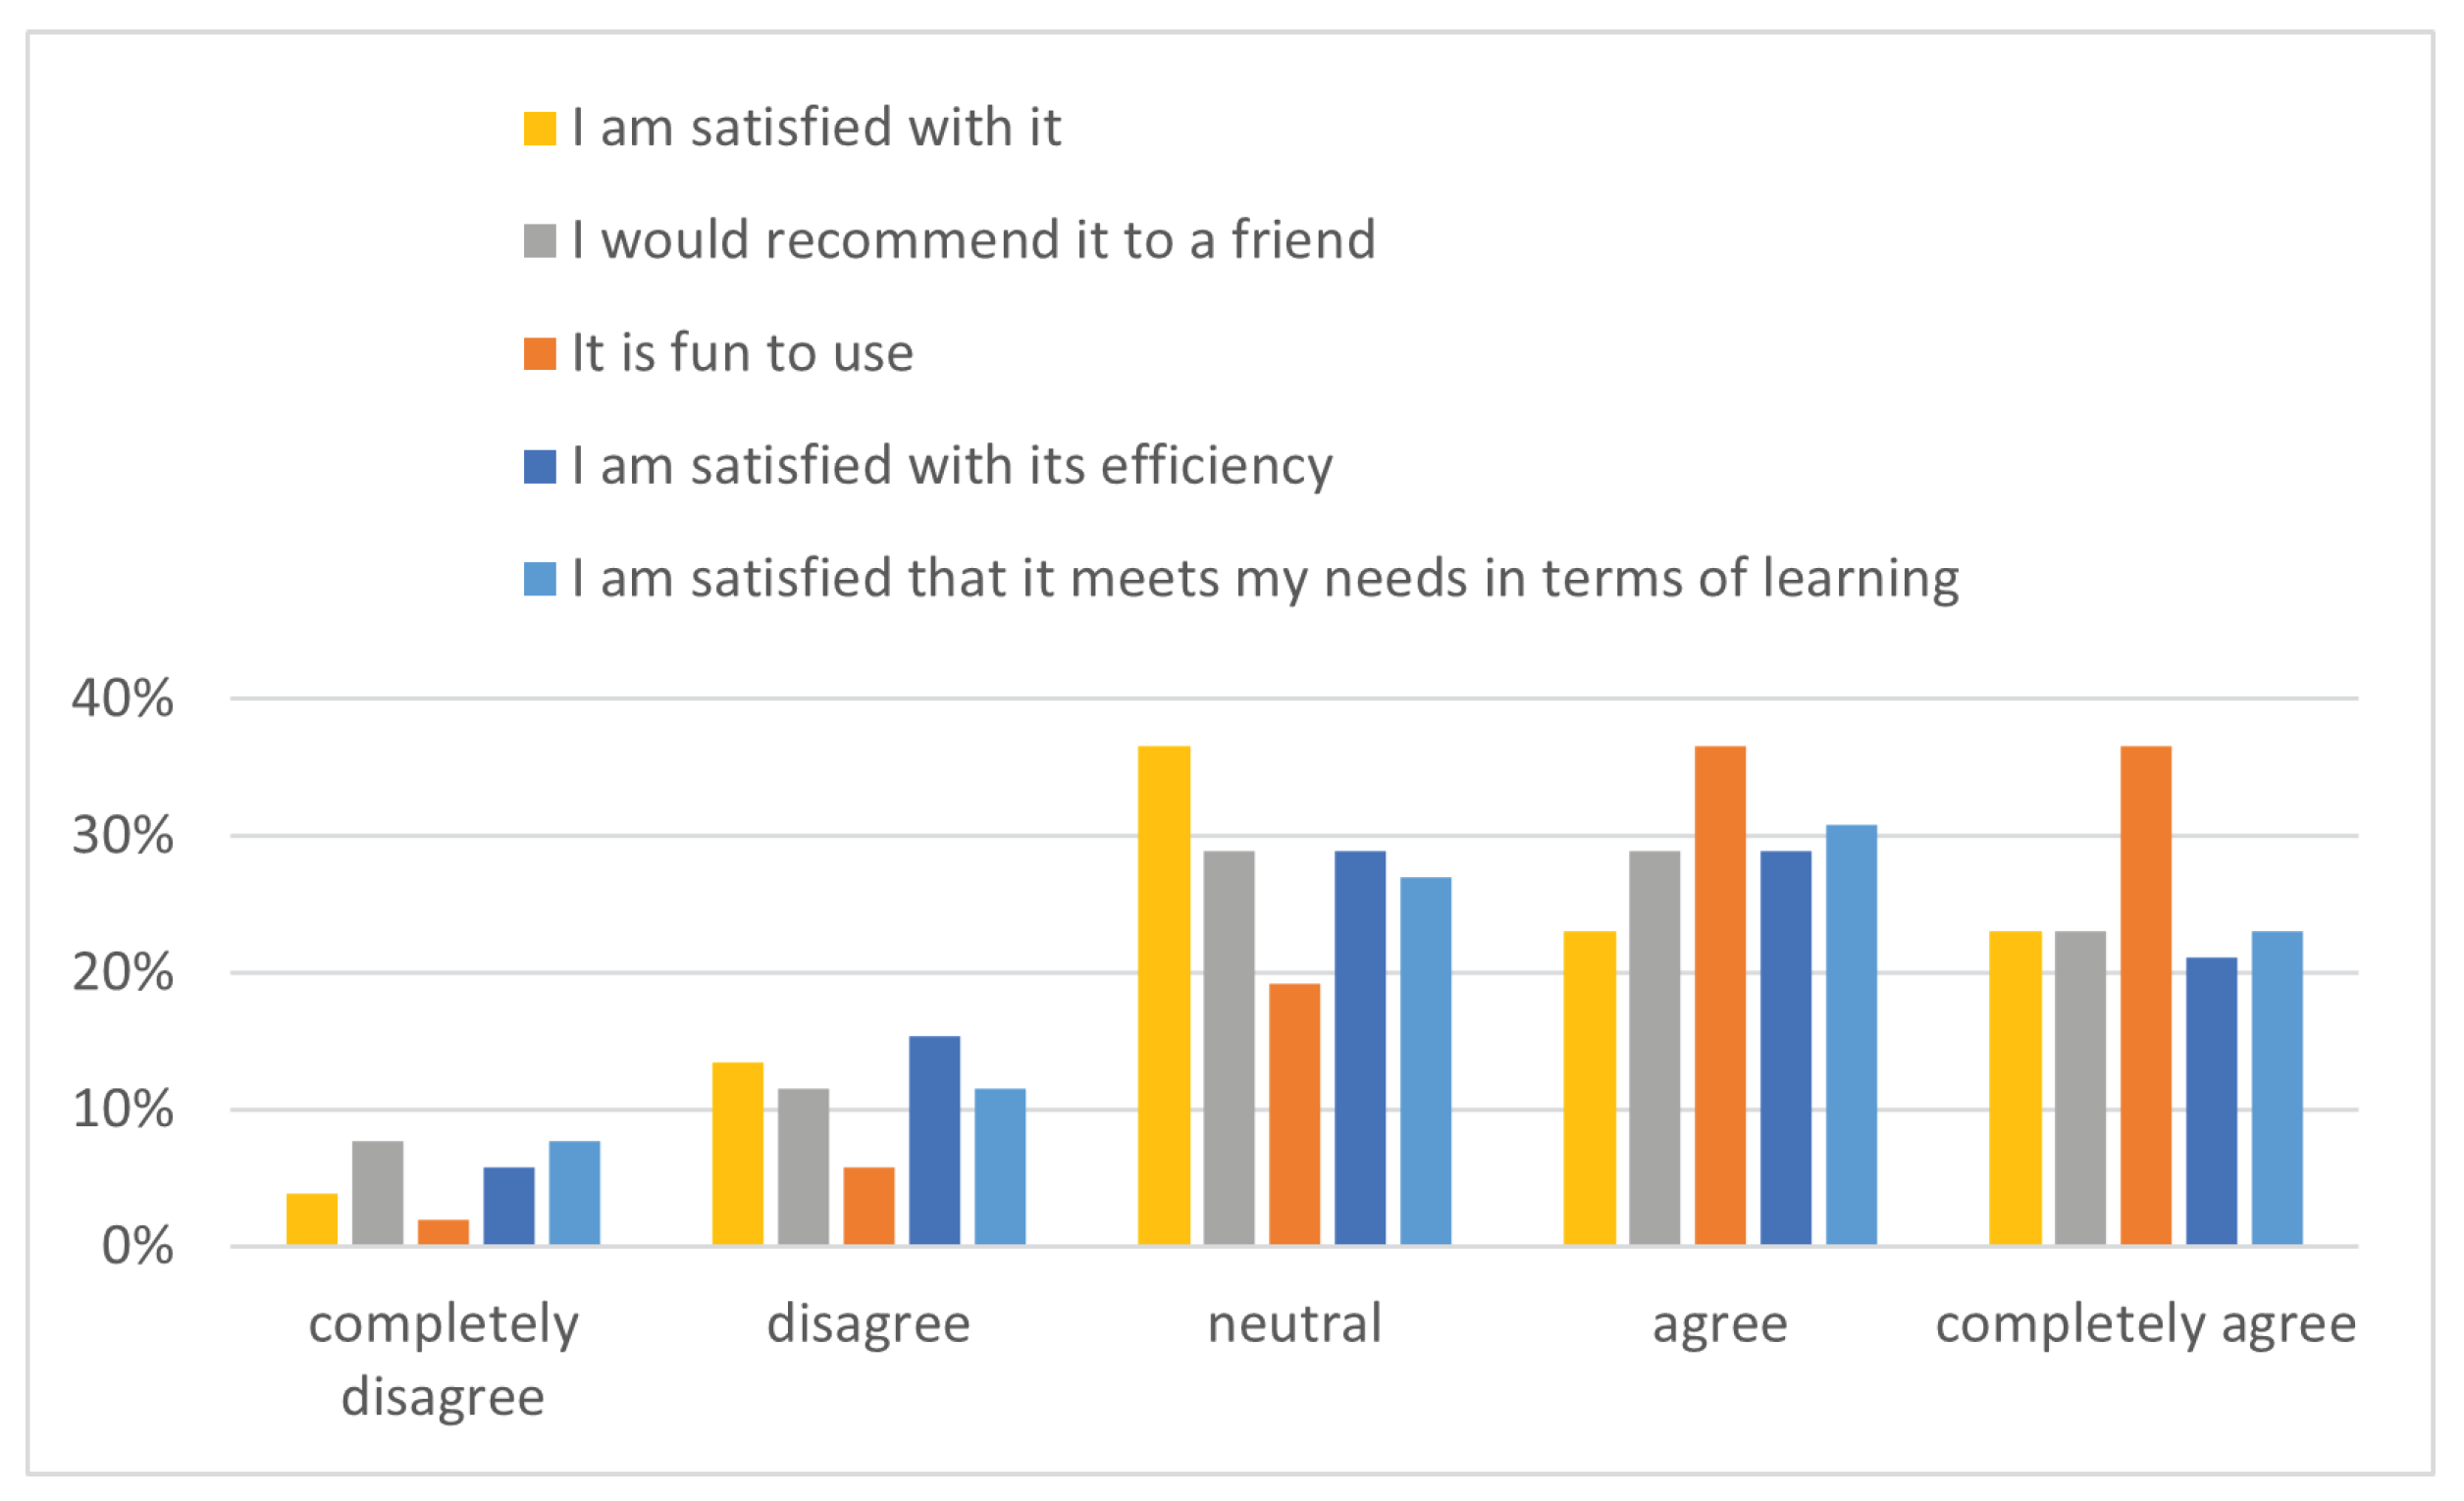This screenshot has height=1501, width=2464.
Task: Click the 20% value on vertical axis
Action: click(123, 973)
